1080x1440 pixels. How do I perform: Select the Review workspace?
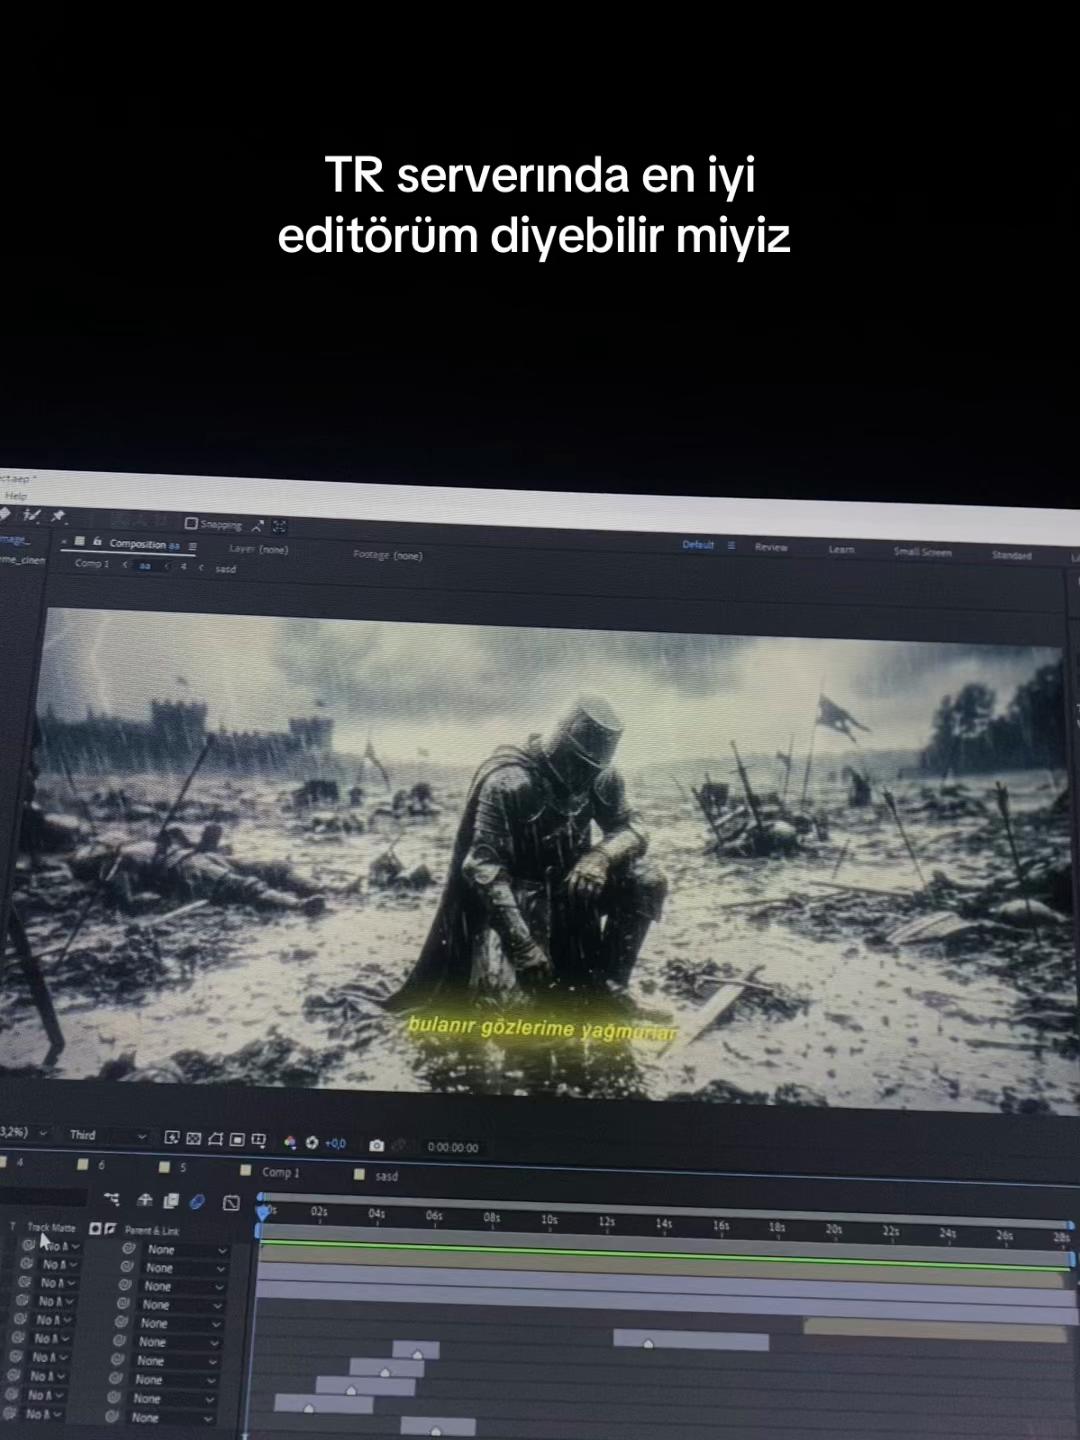[x=771, y=547]
